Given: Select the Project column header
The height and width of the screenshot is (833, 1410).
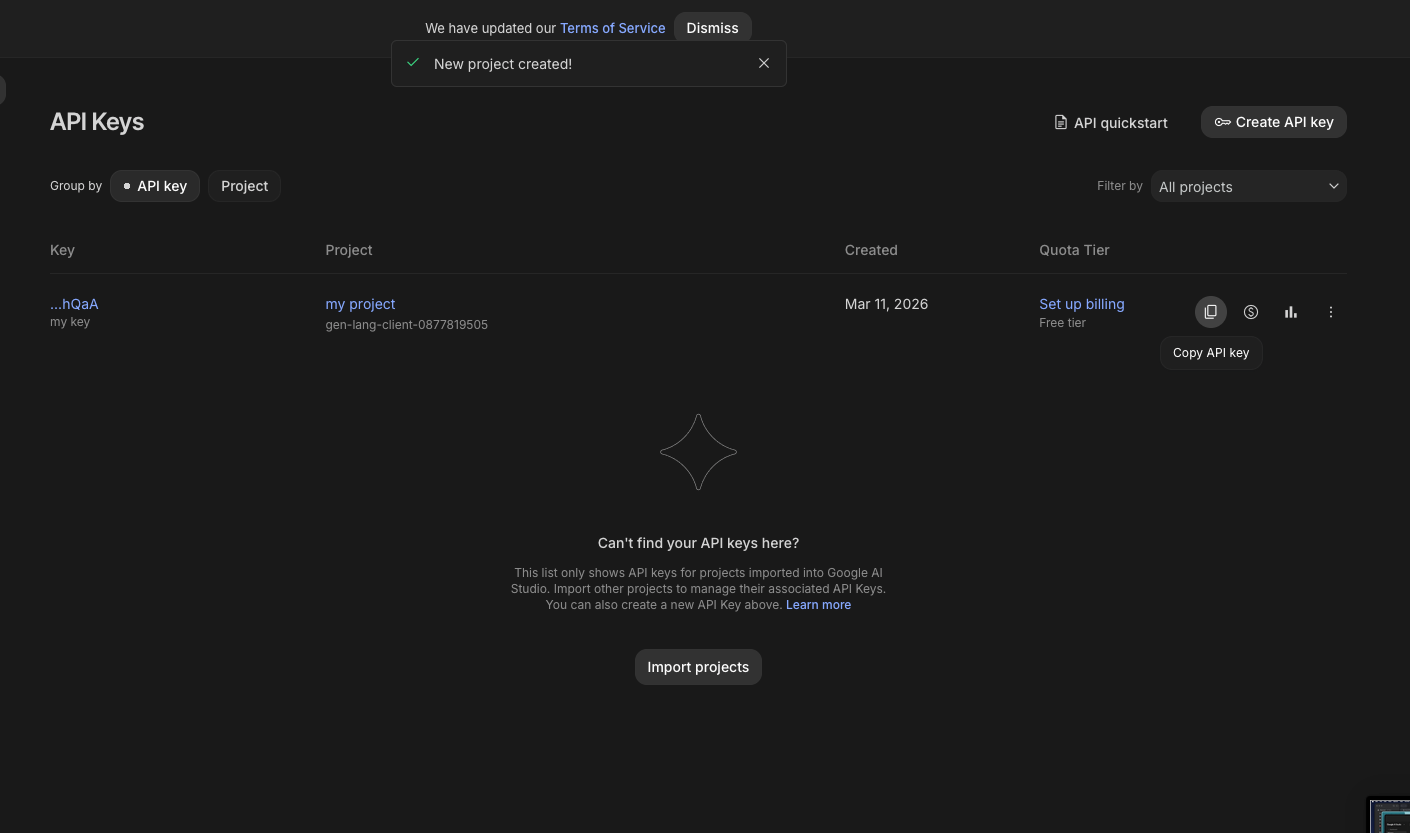Looking at the screenshot, I should pos(349,250).
